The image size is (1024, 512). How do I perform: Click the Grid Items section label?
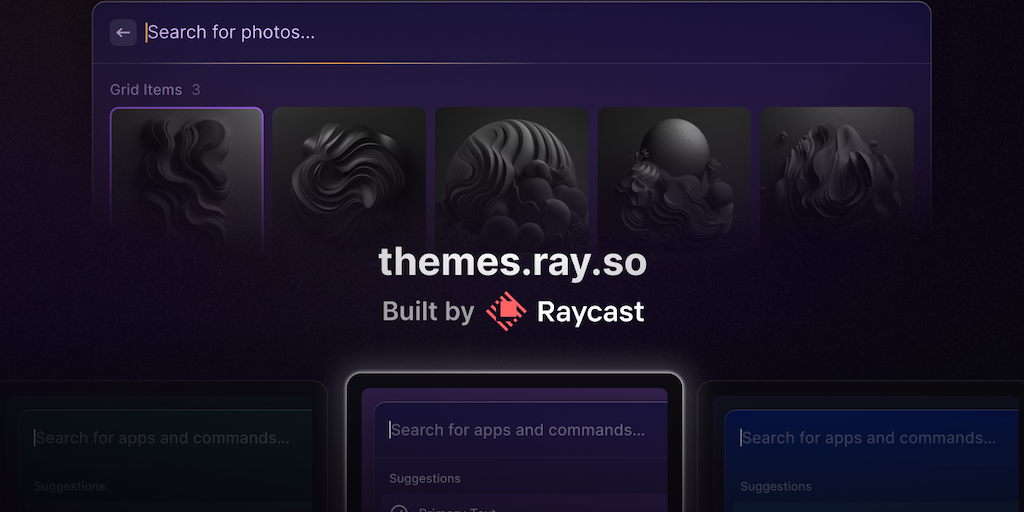pos(146,90)
